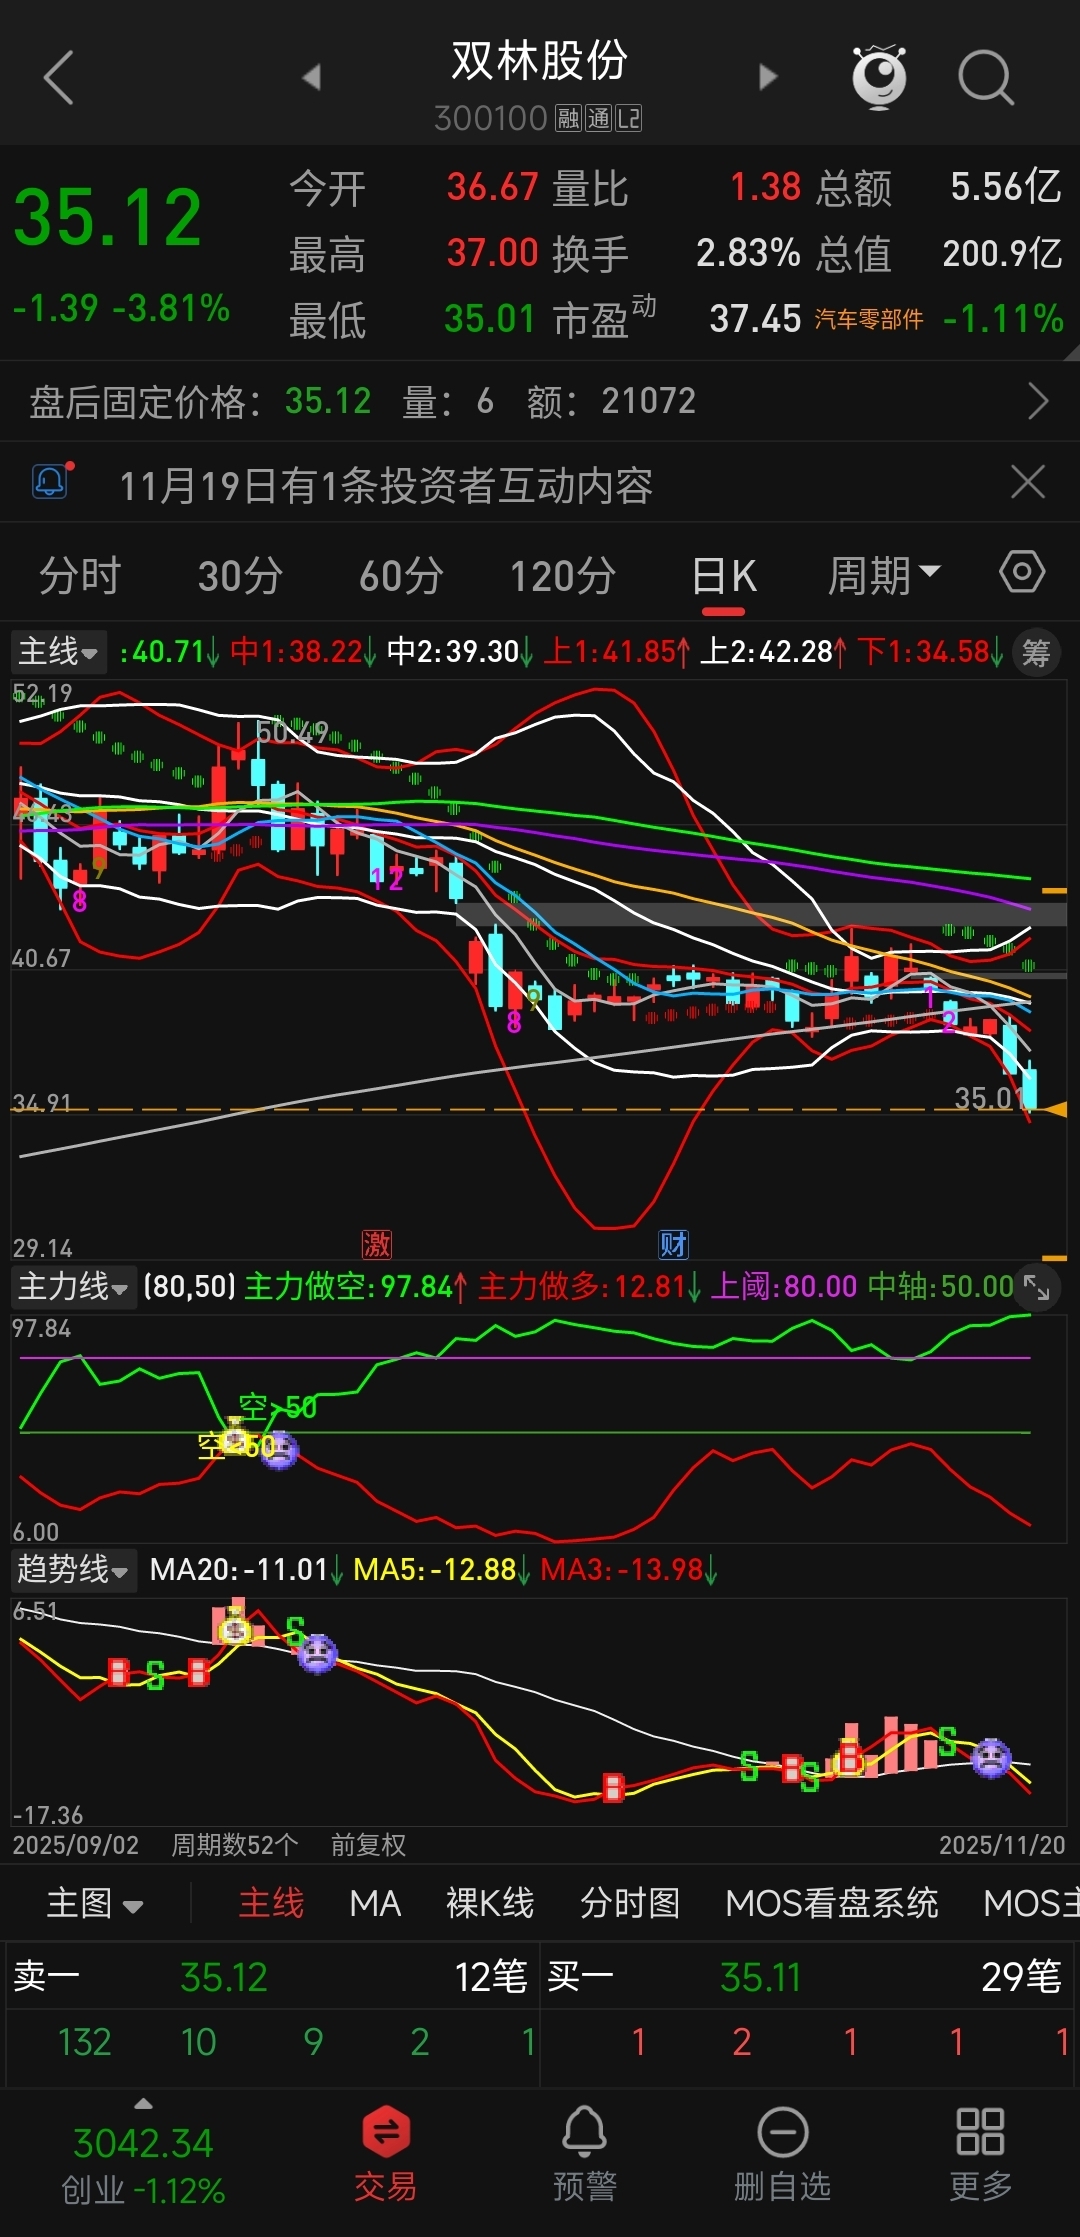Open the search magnifier icon
Screen dimensions: 1080x2237
click(x=986, y=77)
